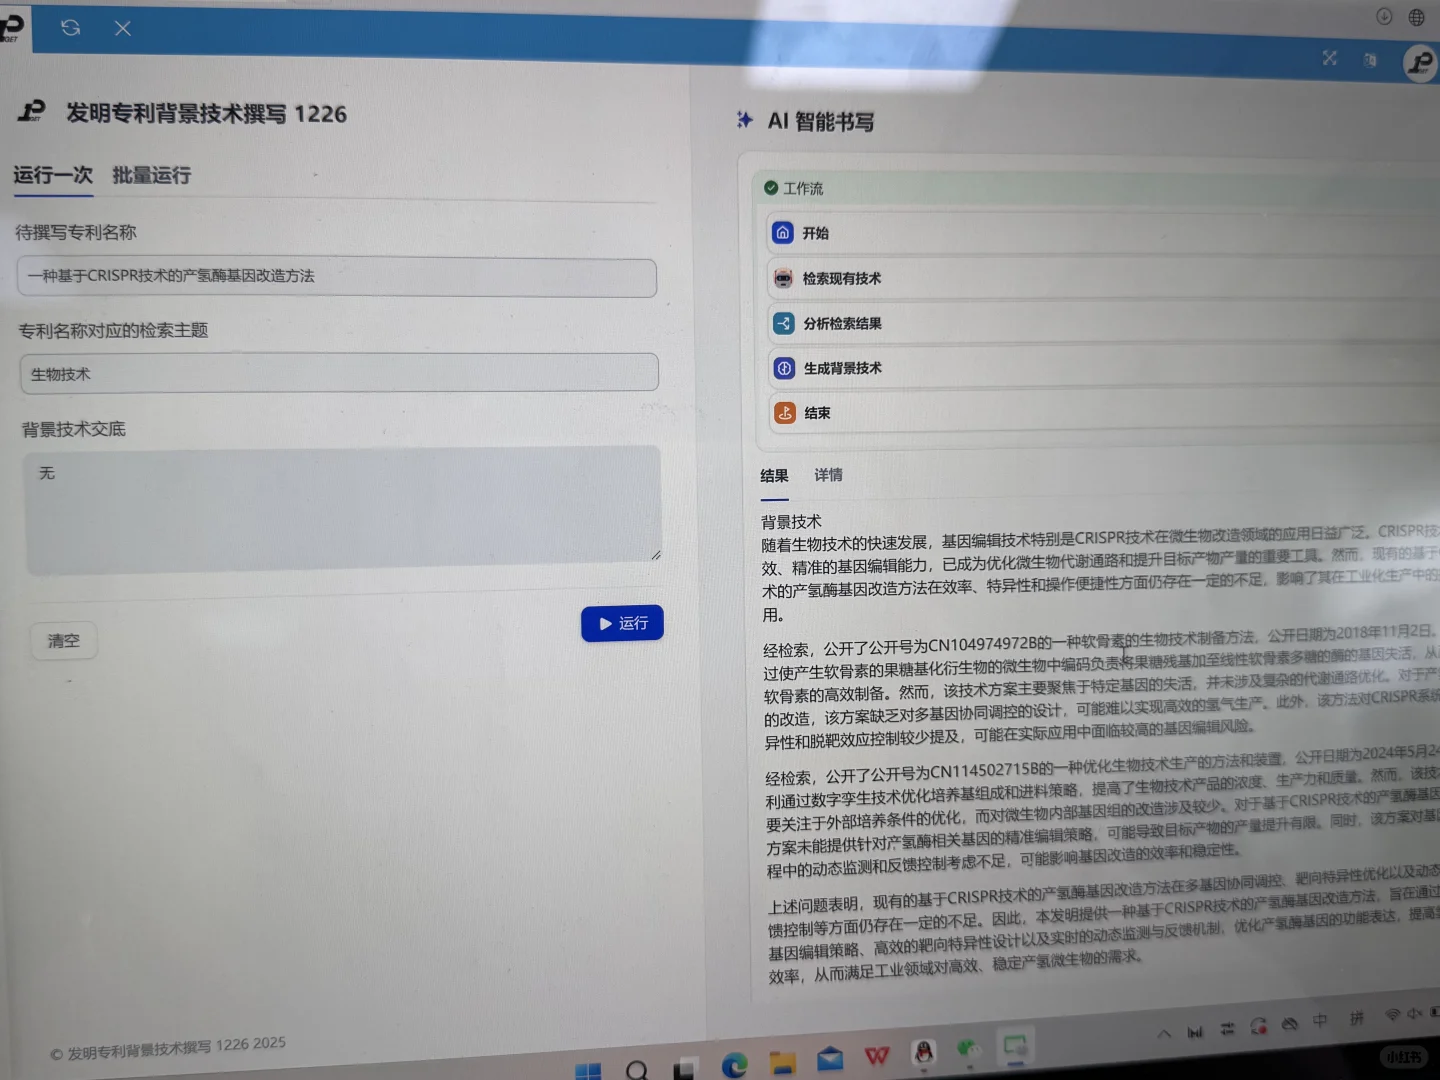Click the refresh icon in the top toolbar

coord(69,28)
